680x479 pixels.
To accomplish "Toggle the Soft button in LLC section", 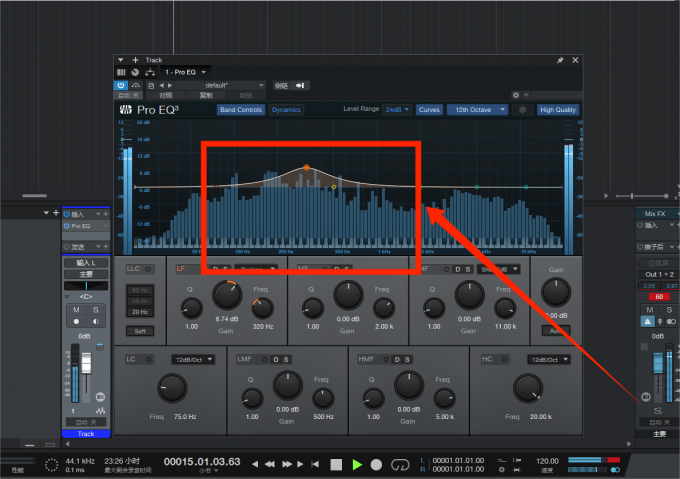I will [x=140, y=331].
